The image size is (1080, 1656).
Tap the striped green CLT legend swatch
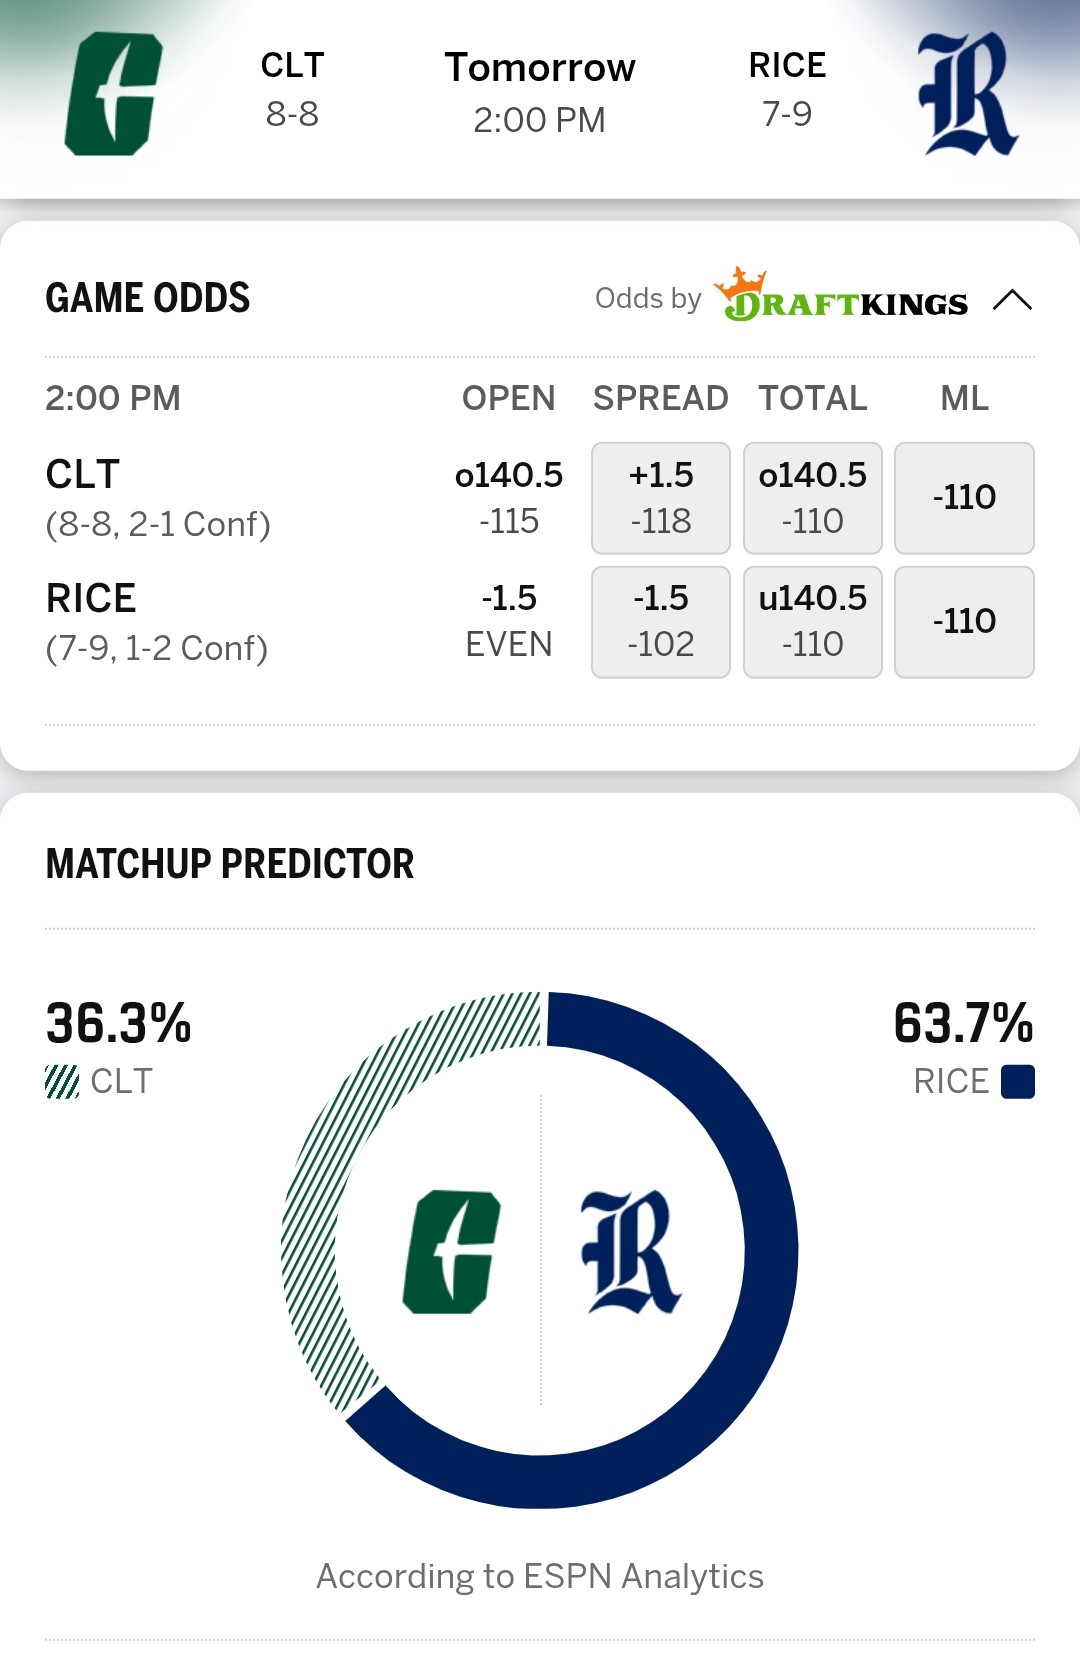pyautogui.click(x=62, y=1082)
